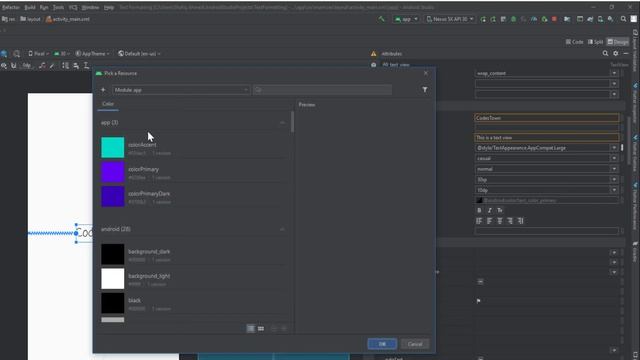Open the filter funnel in Pick a Resource
The height and width of the screenshot is (360, 640).
pos(424,89)
